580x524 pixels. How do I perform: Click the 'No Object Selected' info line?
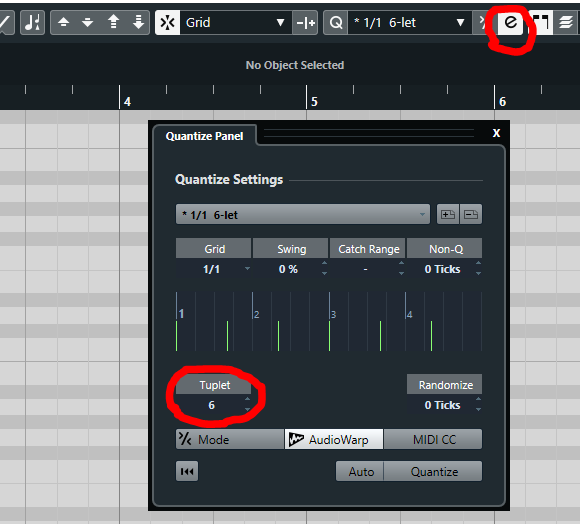(295, 65)
